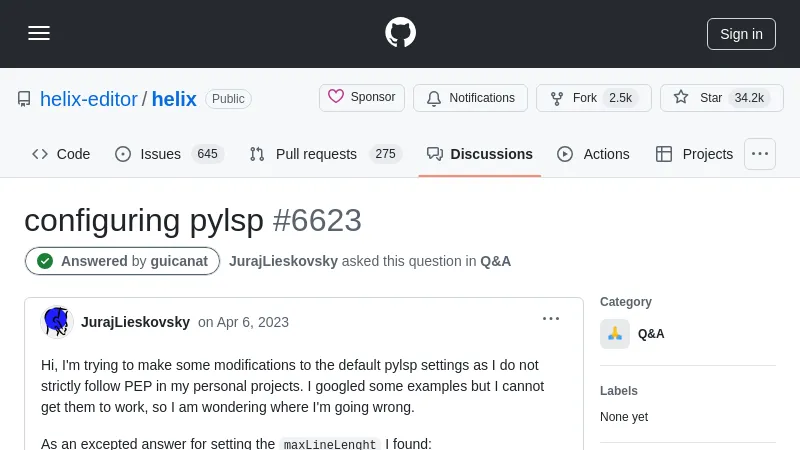Switch to the Issues tab
Screen dimensions: 800x450
(x=168, y=154)
